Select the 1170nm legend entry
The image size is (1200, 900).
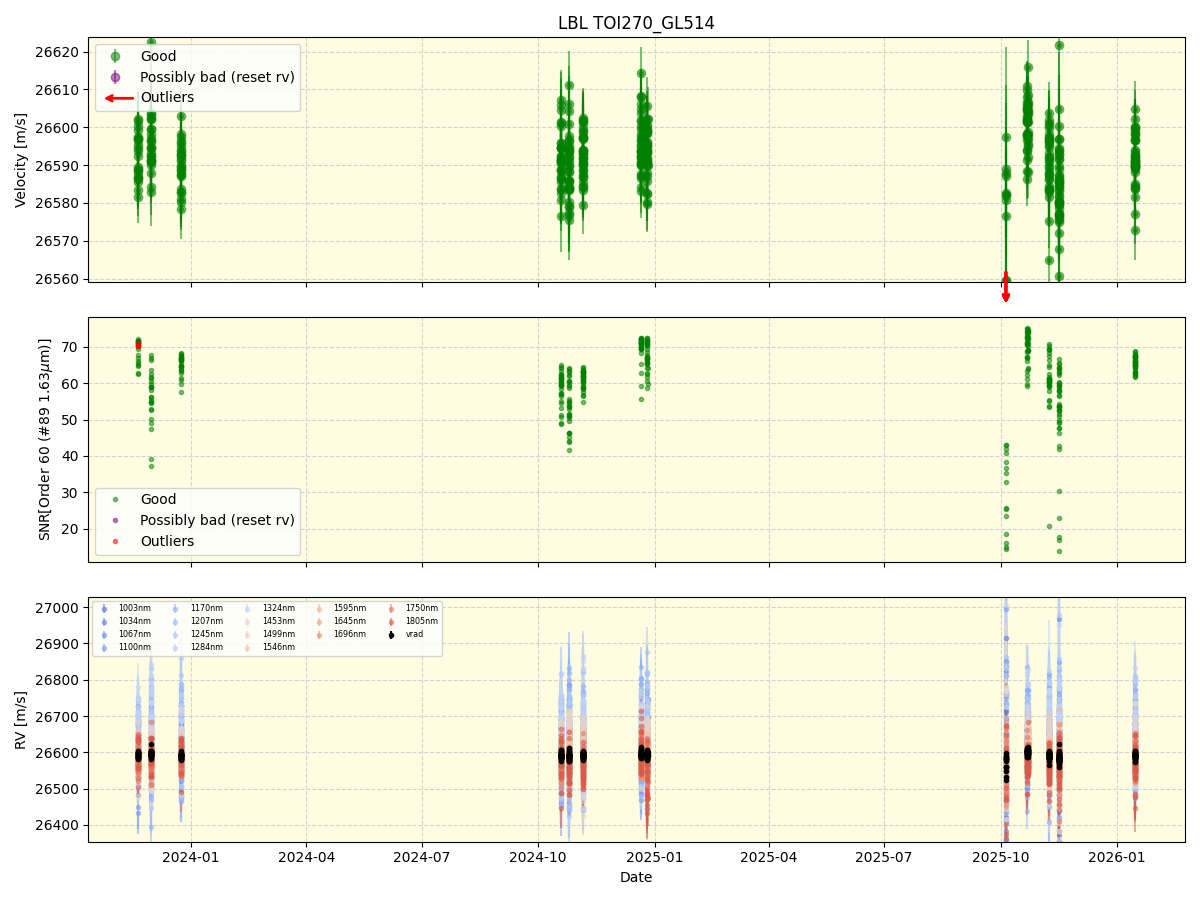(x=207, y=608)
